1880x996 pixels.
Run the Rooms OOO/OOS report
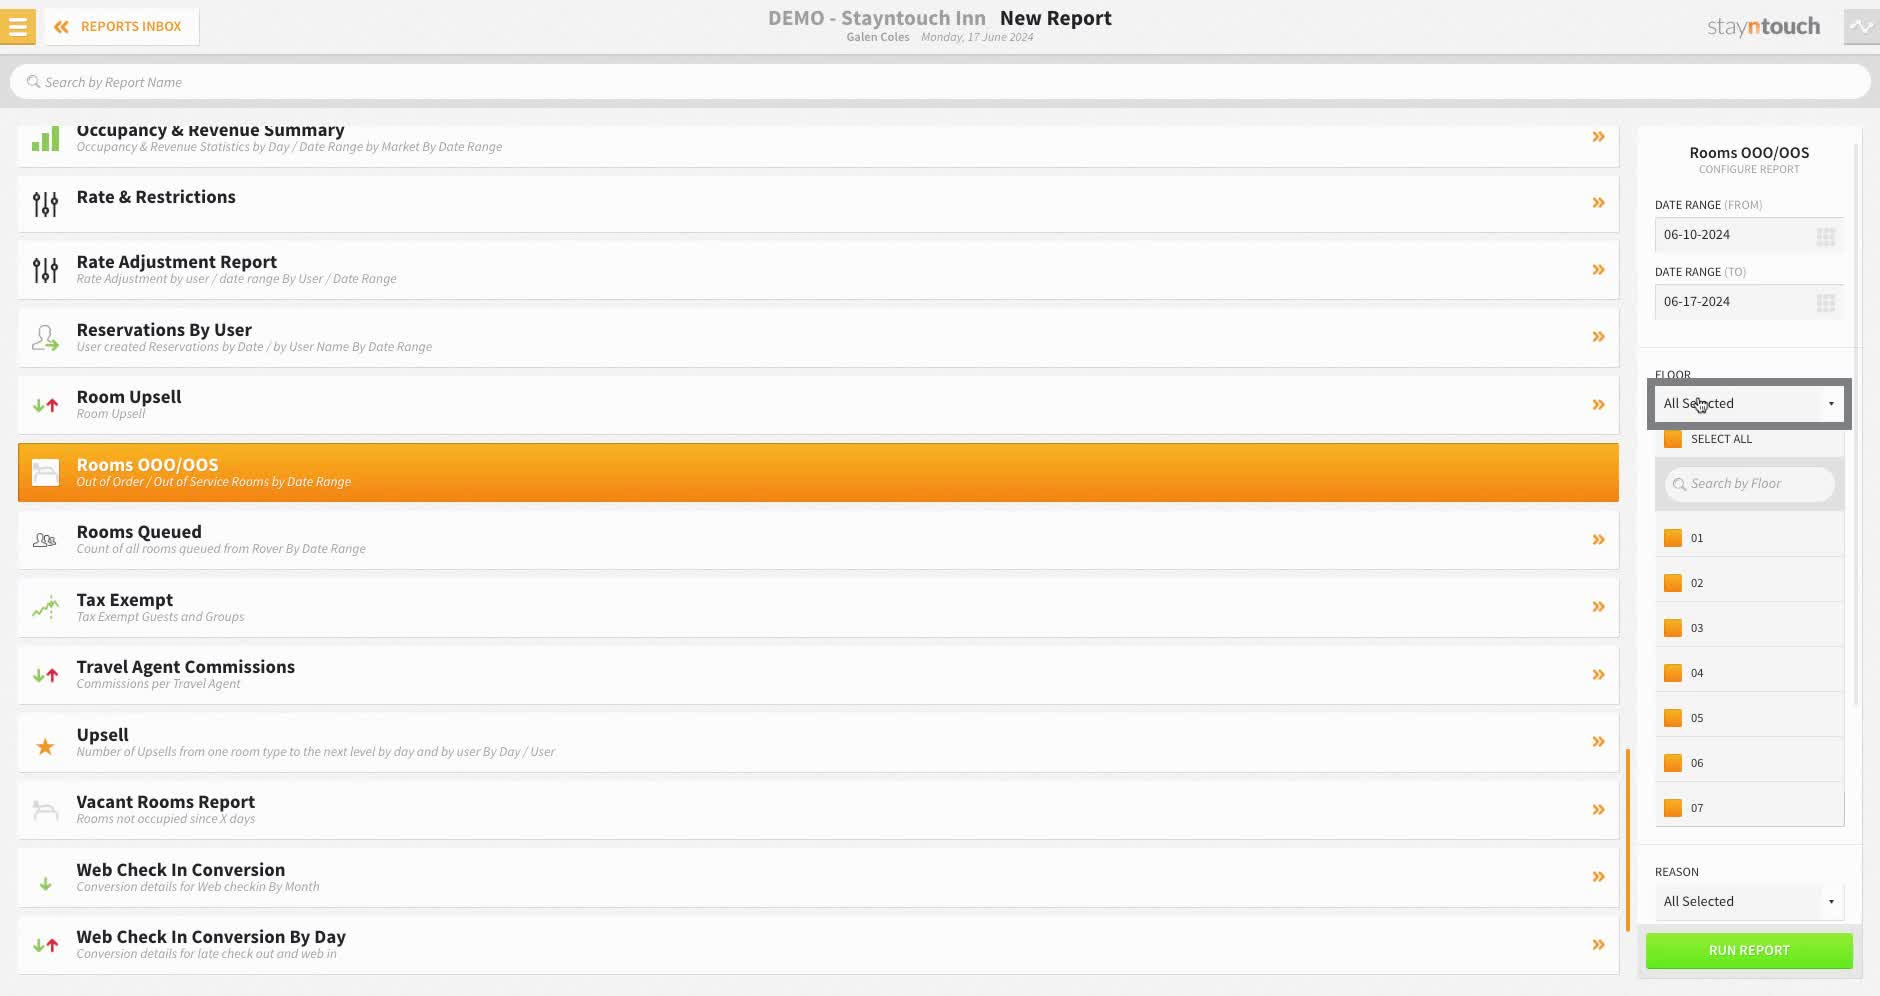(x=1749, y=950)
